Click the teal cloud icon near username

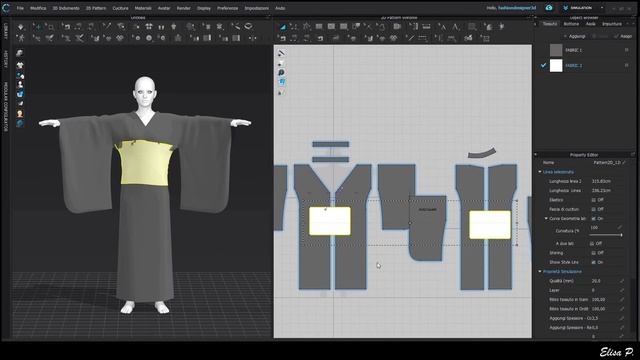click(549, 8)
